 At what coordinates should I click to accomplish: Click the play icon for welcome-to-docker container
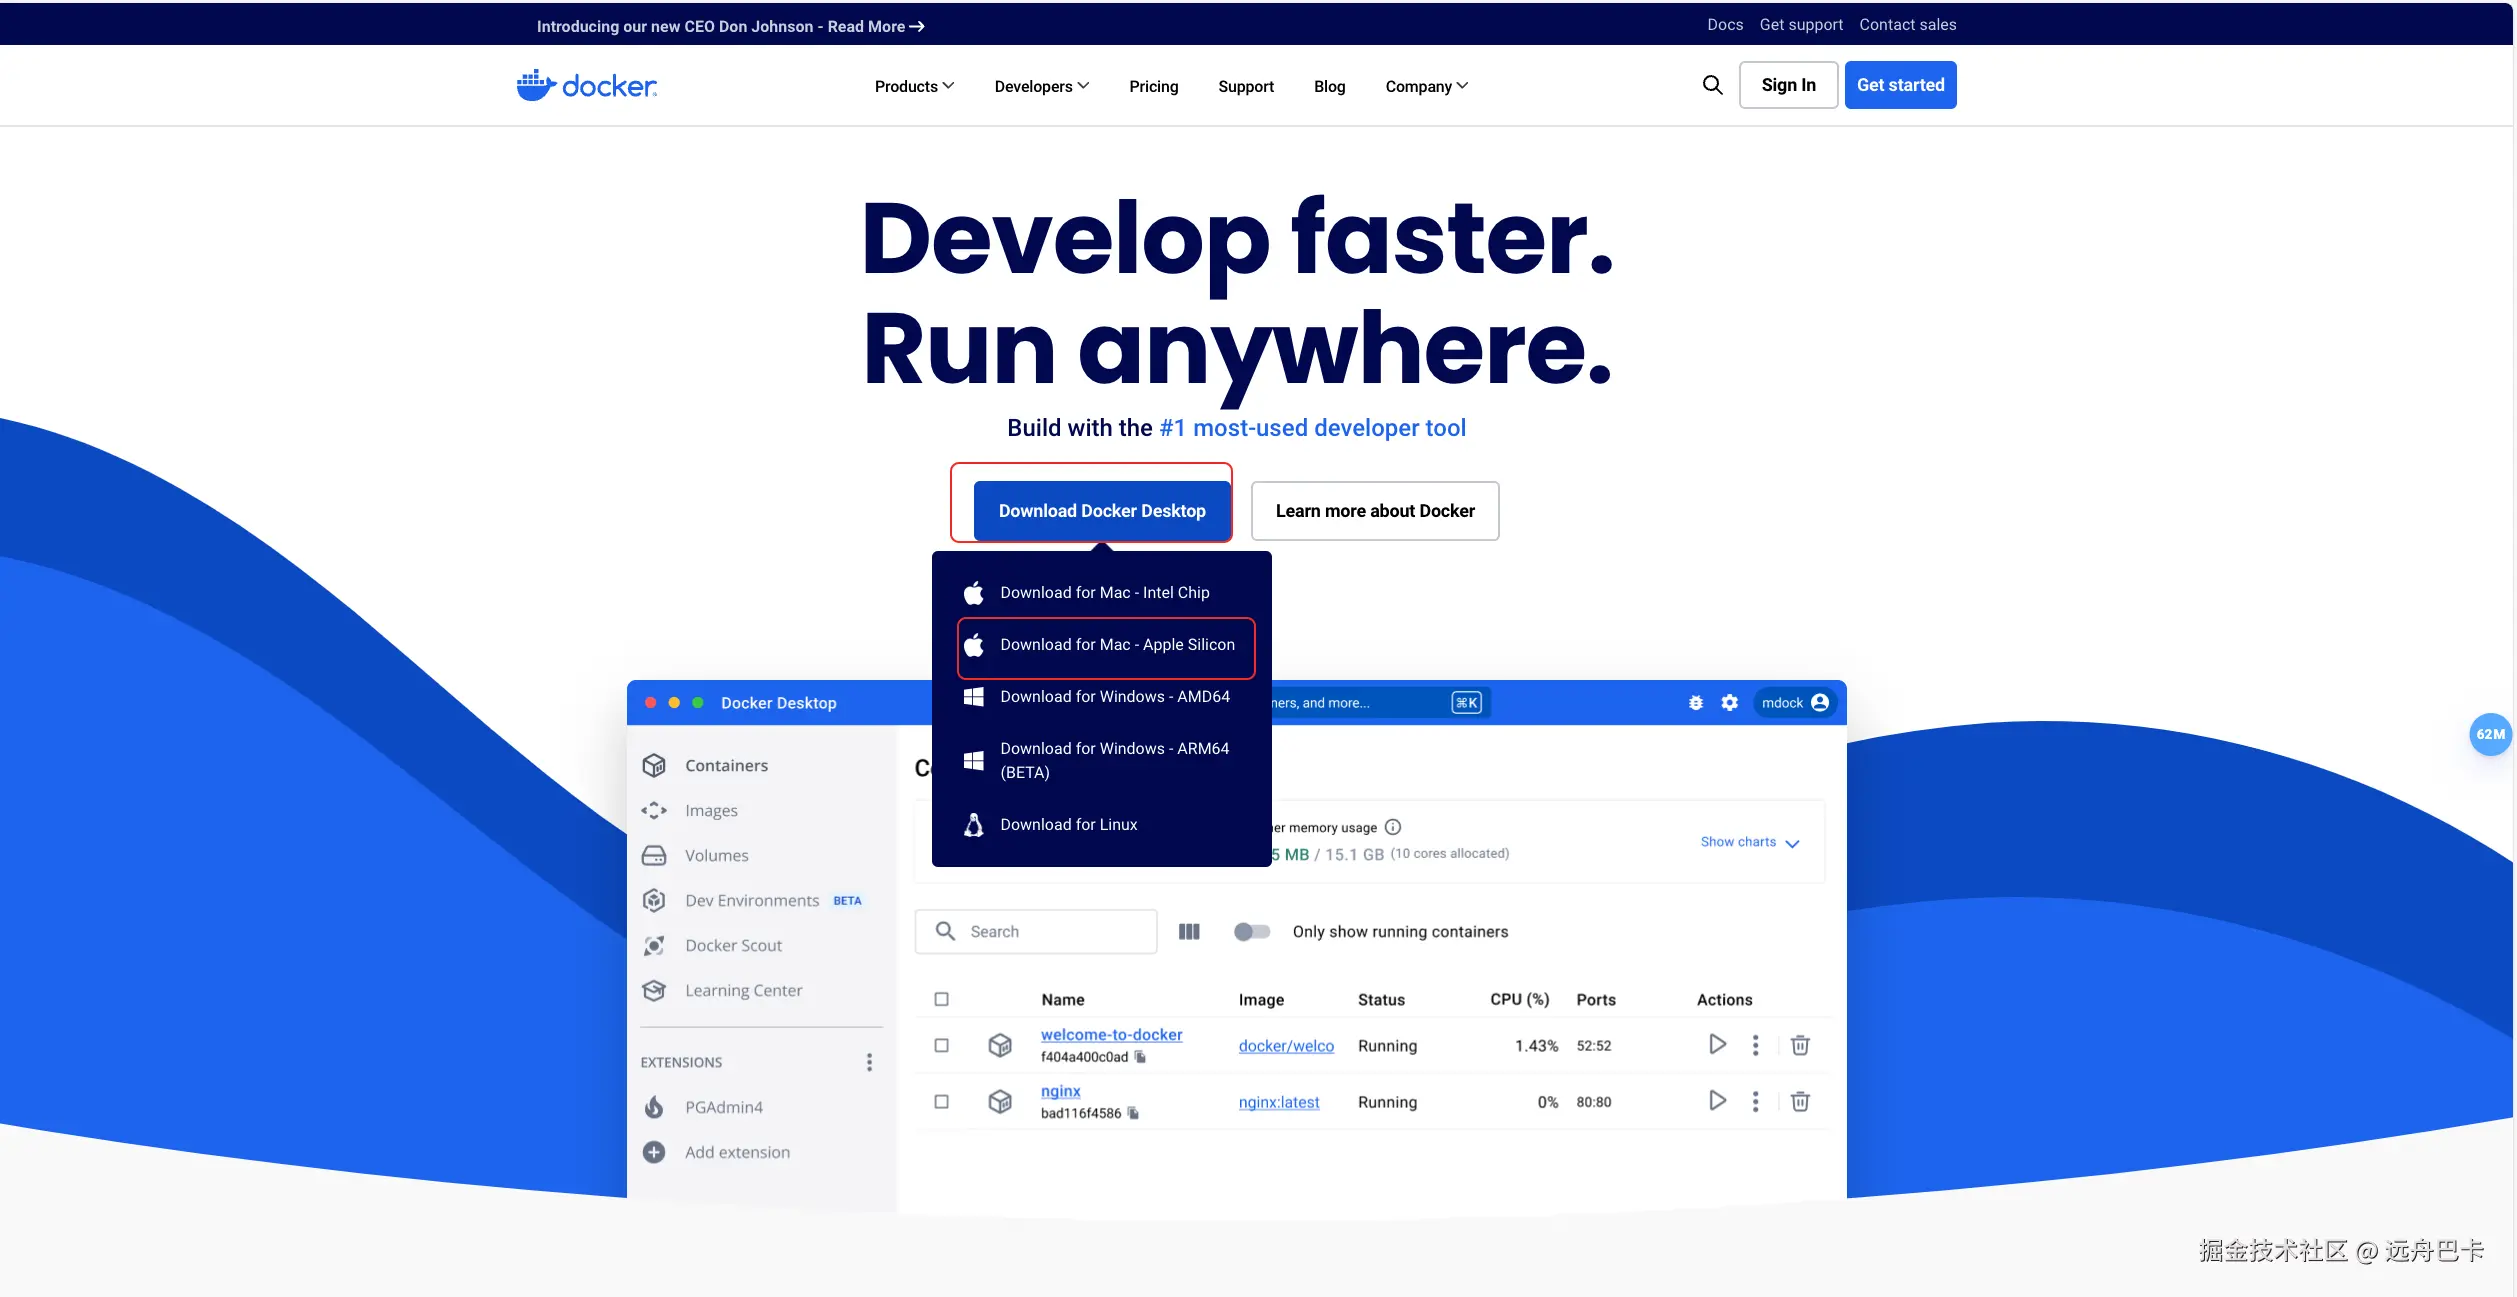pos(1717,1045)
